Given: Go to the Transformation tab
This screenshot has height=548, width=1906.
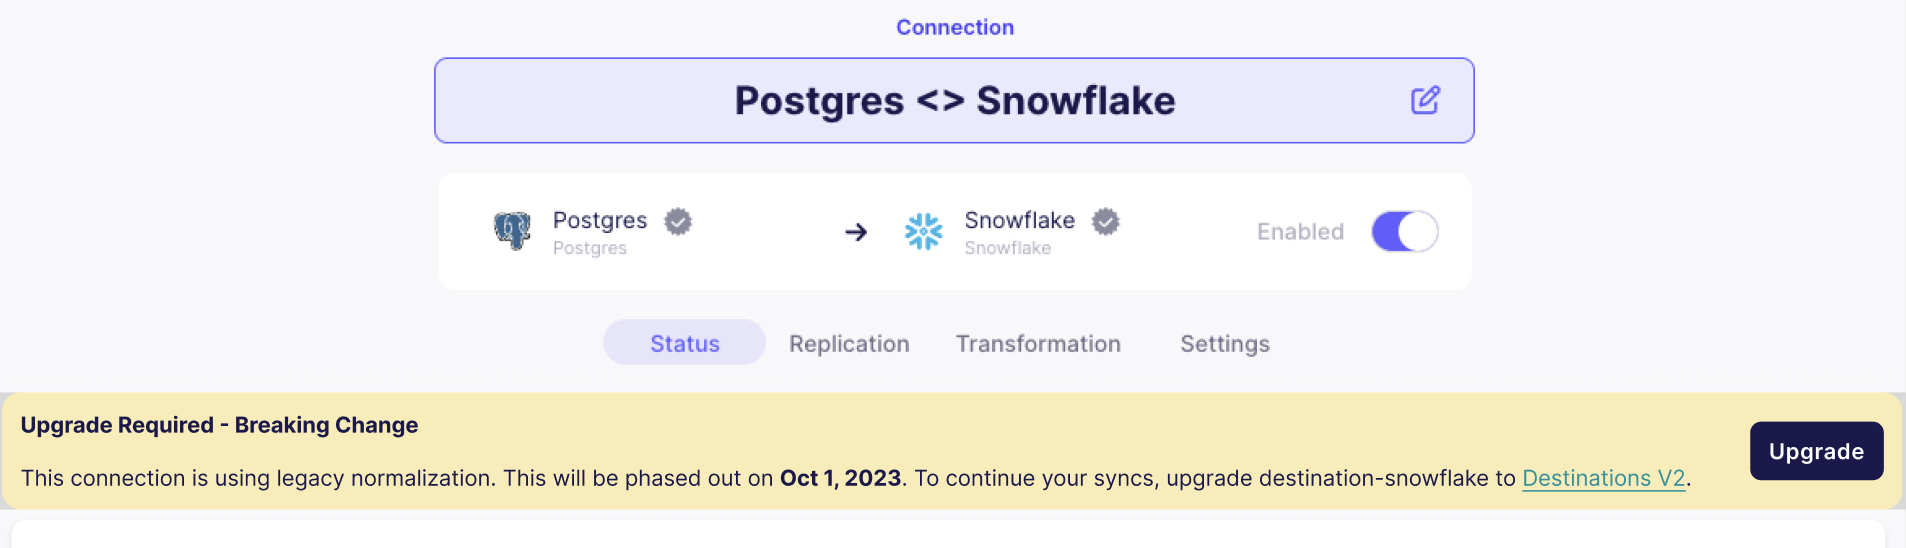Looking at the screenshot, I should [1038, 343].
